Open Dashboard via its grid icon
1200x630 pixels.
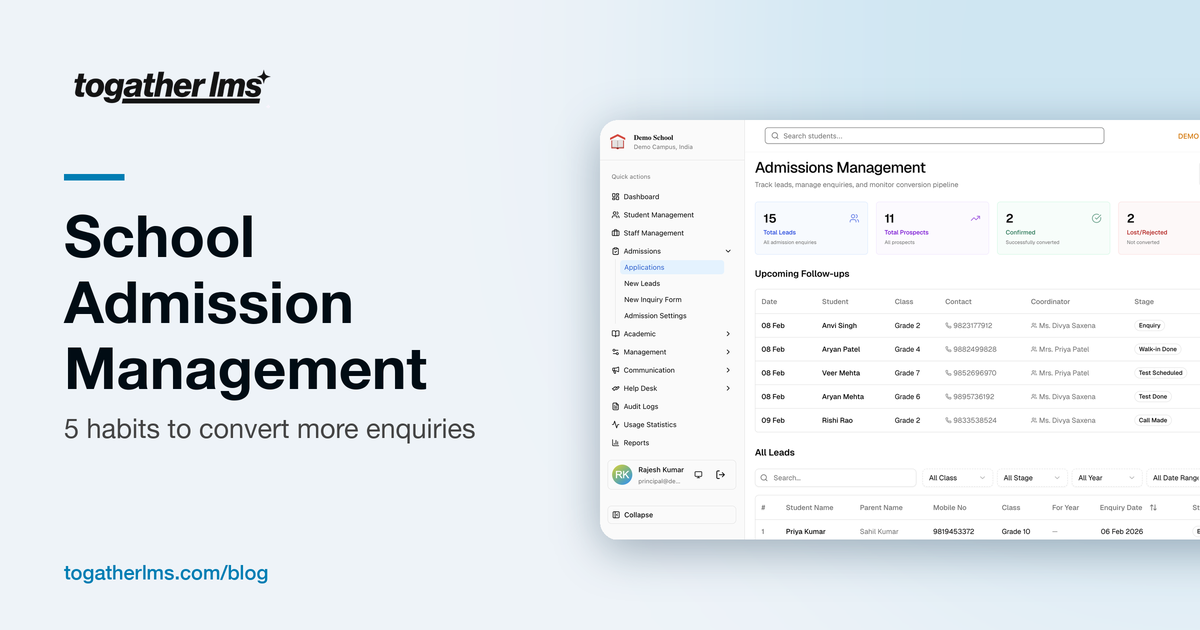[x=615, y=197]
